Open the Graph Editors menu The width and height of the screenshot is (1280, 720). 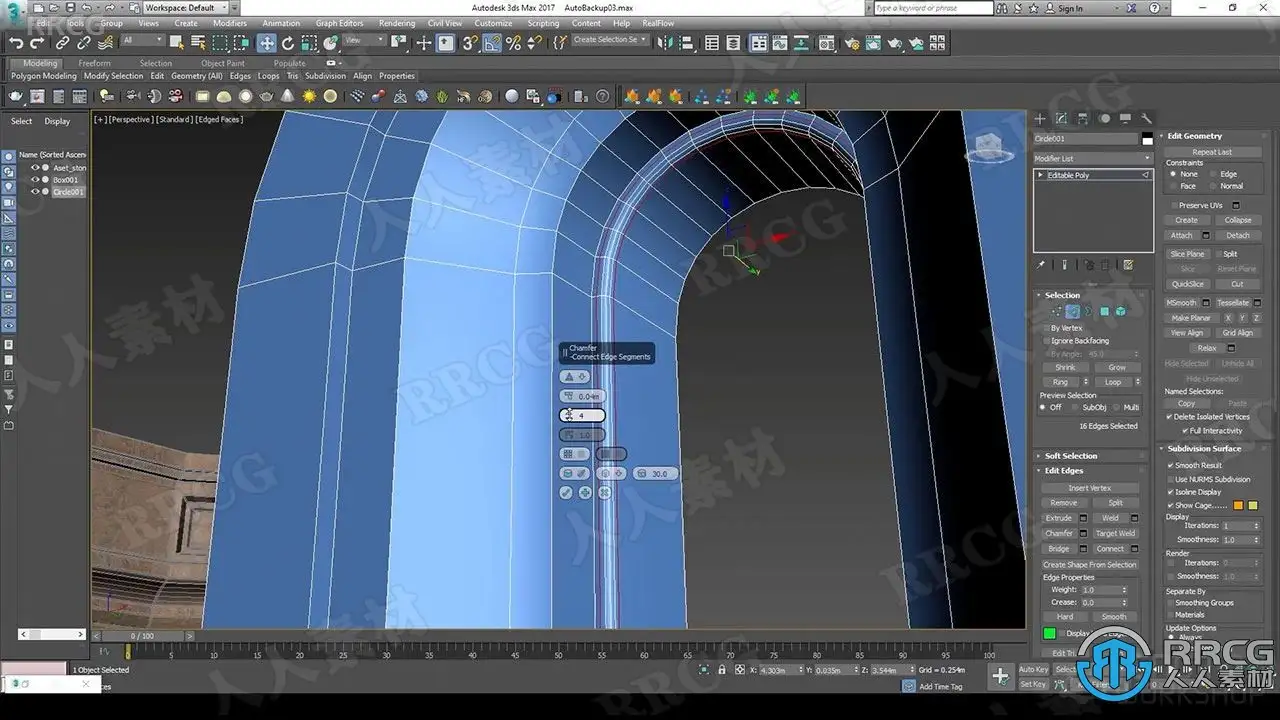[x=339, y=23]
